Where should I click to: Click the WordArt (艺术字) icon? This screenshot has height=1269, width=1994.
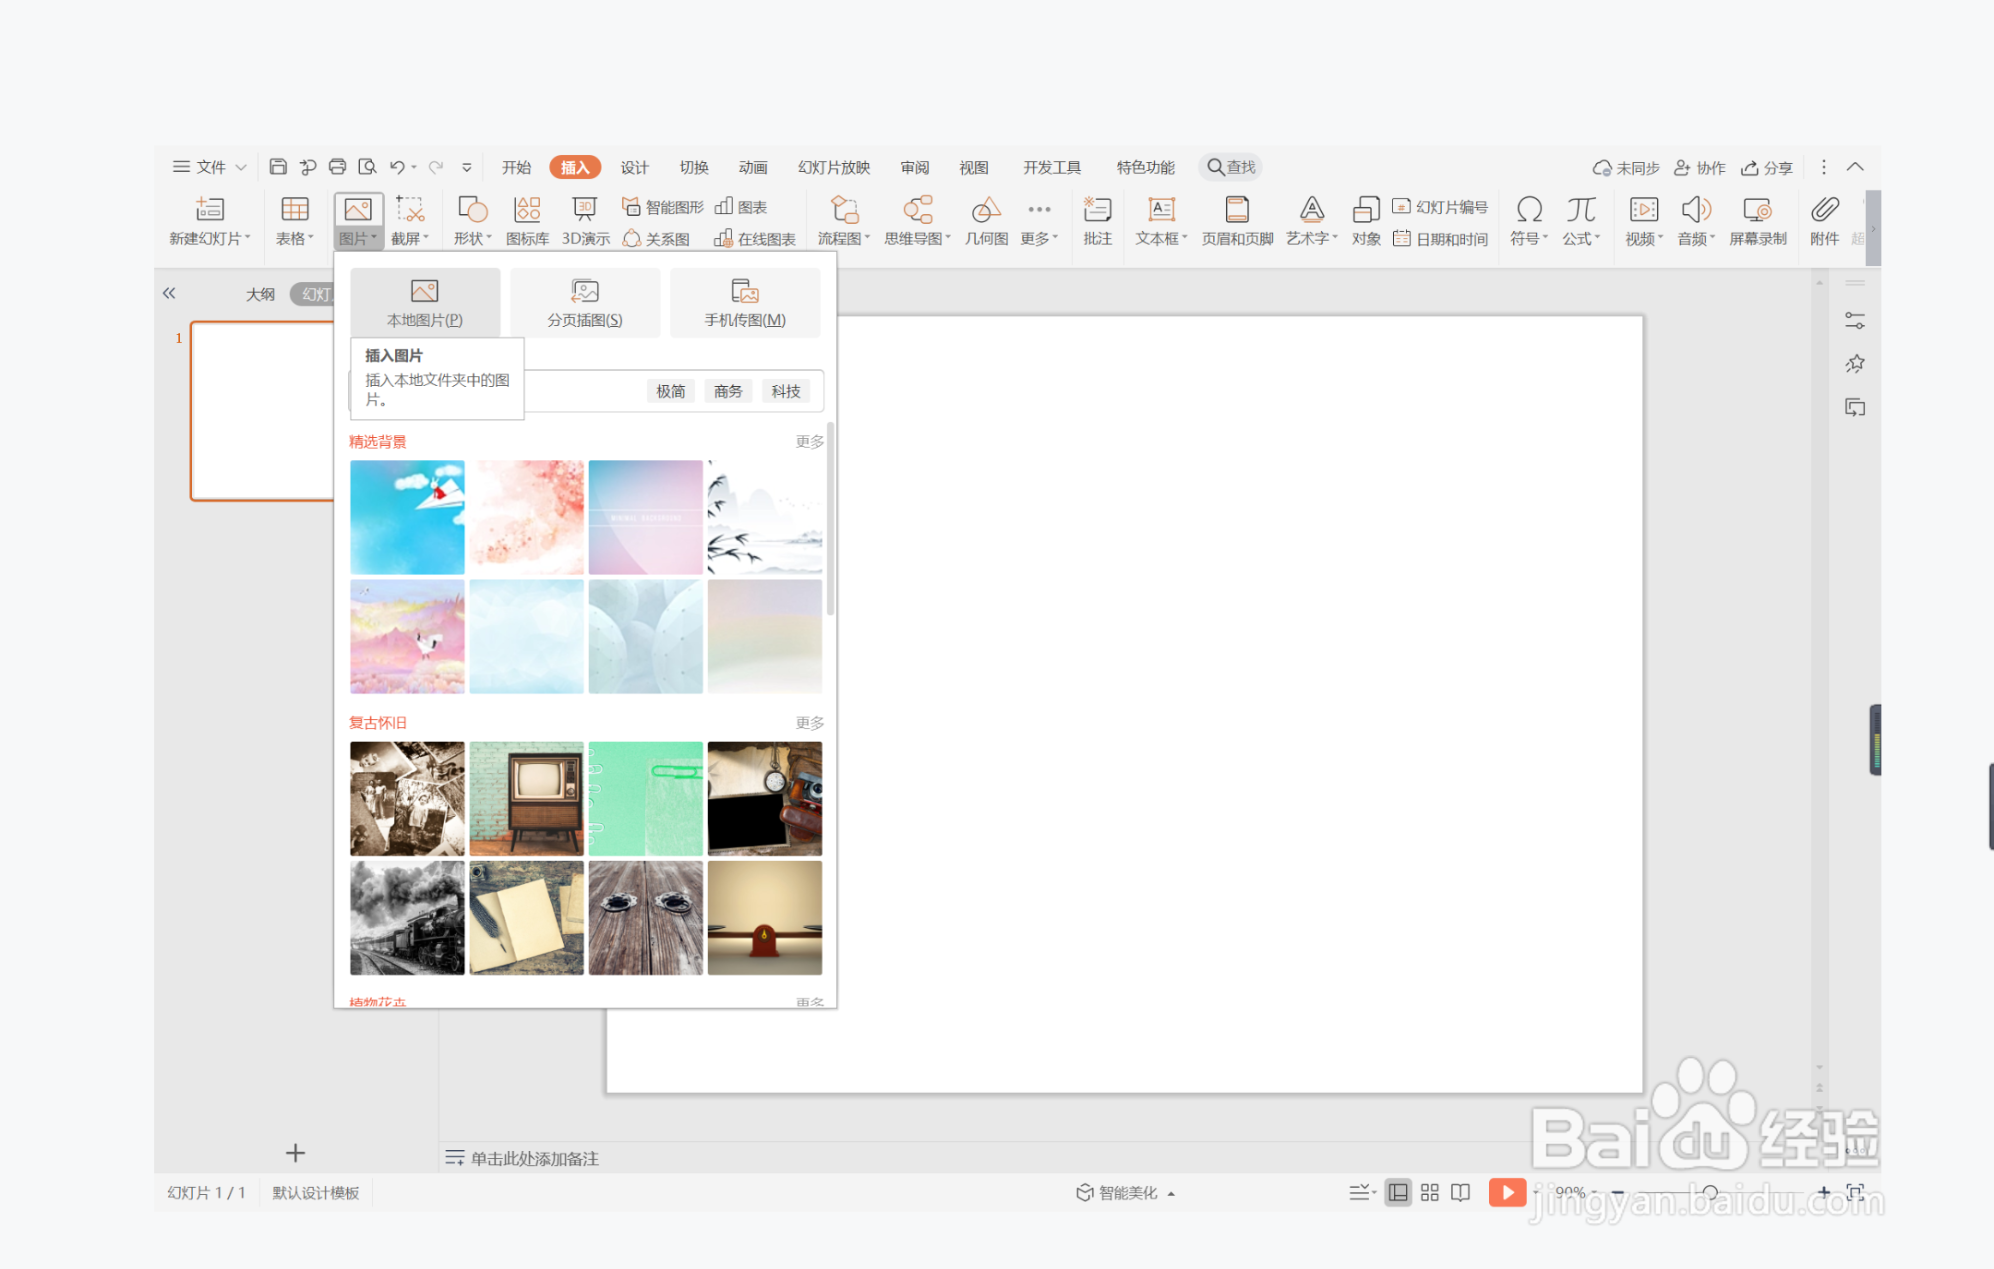(1311, 209)
